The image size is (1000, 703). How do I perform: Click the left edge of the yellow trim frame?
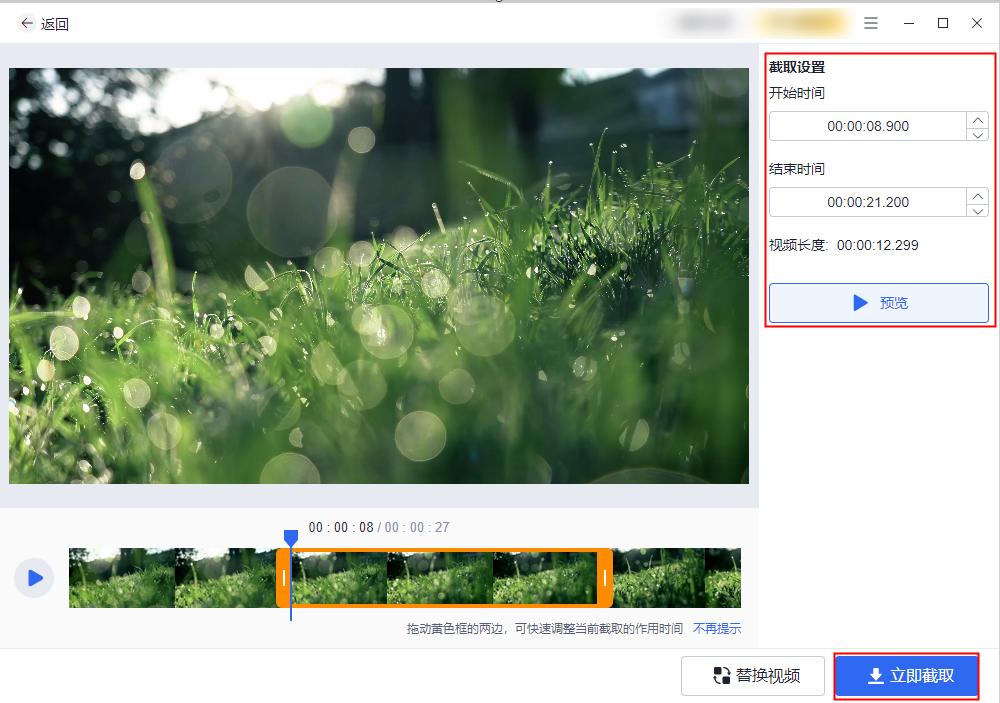click(284, 578)
